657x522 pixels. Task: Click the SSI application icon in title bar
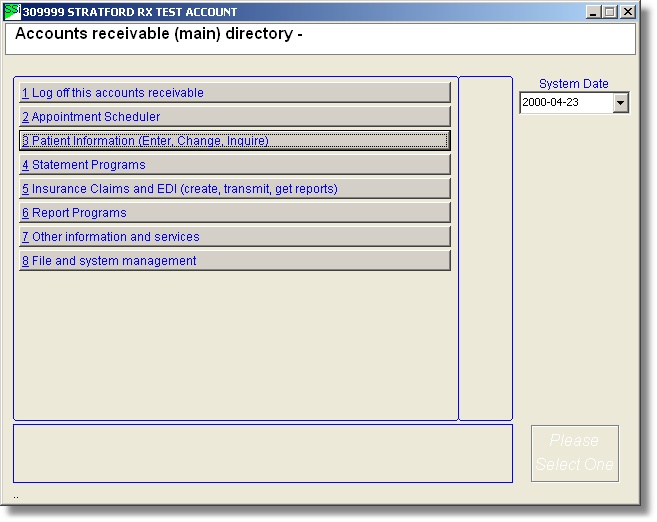click(12, 12)
